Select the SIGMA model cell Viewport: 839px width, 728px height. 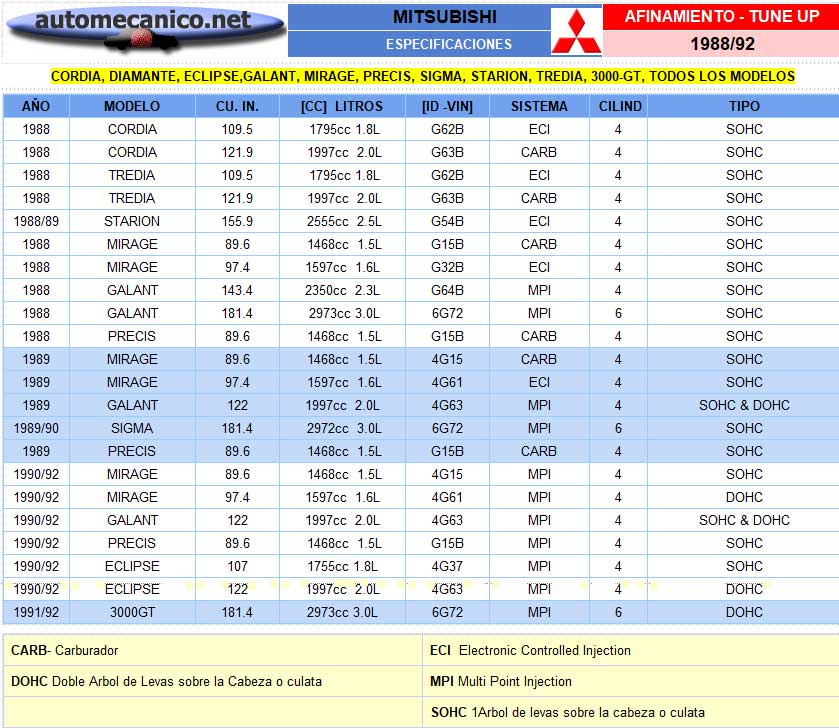click(132, 428)
